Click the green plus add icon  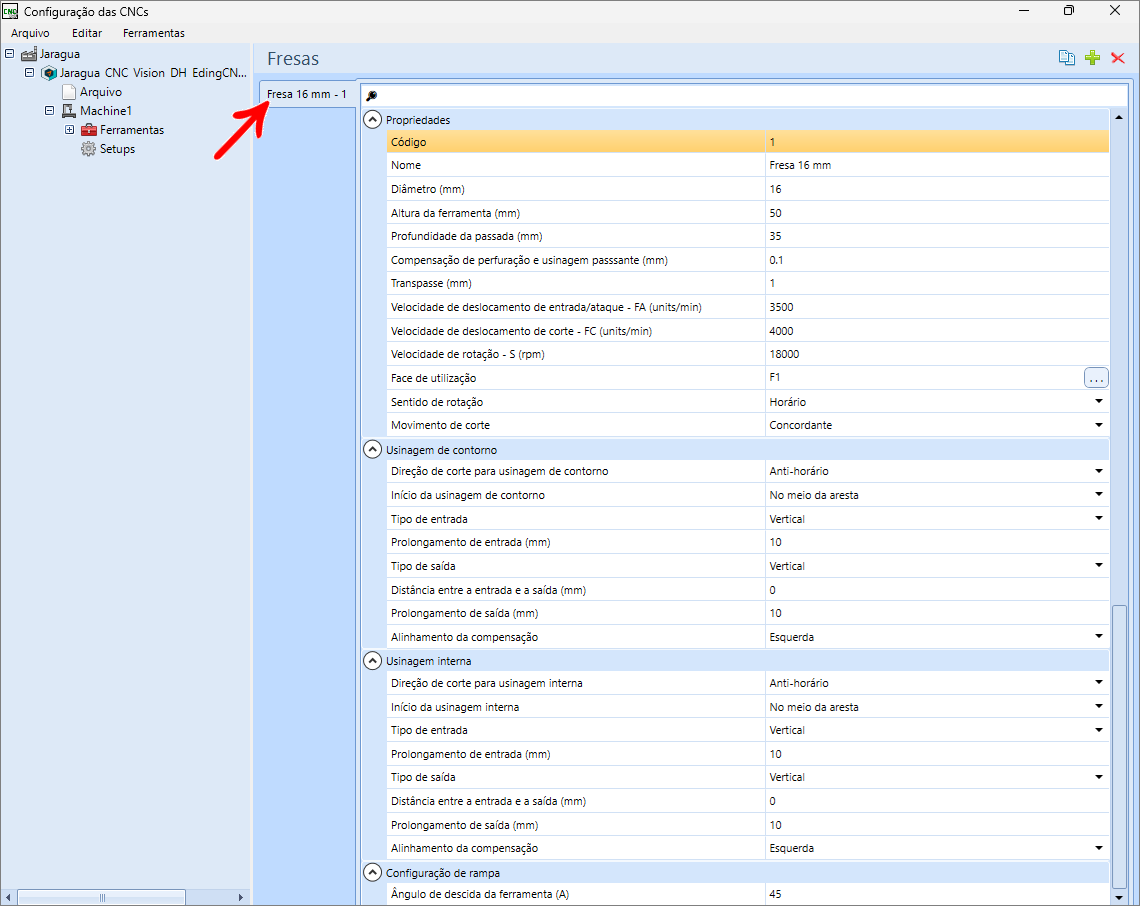click(x=1092, y=58)
